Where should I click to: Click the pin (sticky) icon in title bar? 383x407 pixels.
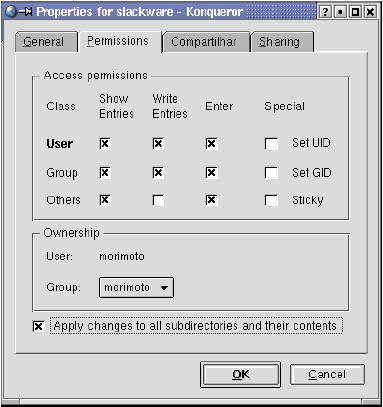pos(26,12)
